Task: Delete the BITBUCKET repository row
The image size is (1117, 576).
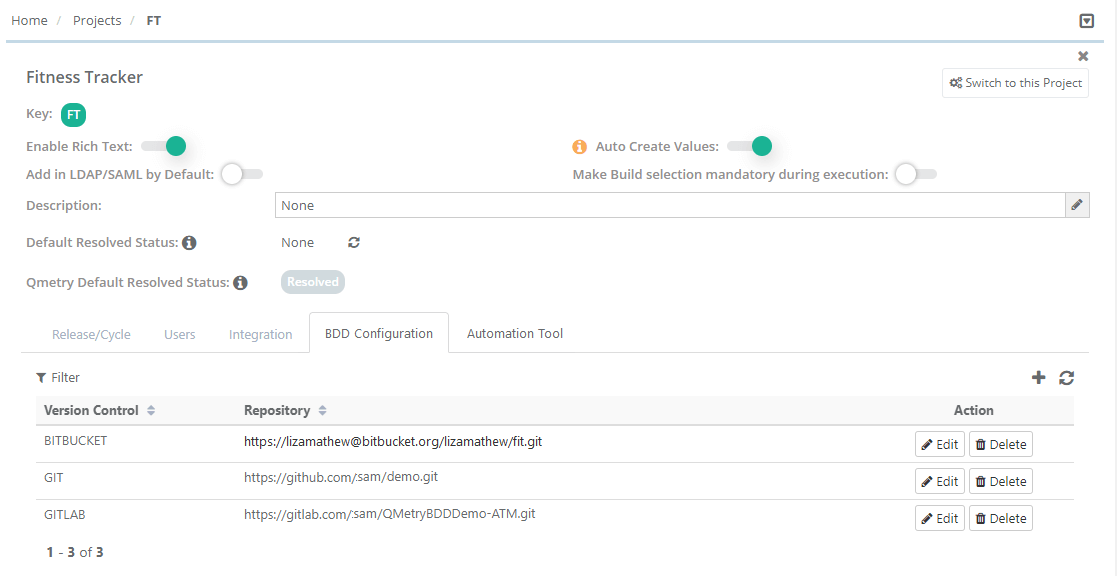Action: pyautogui.click(x=1000, y=444)
